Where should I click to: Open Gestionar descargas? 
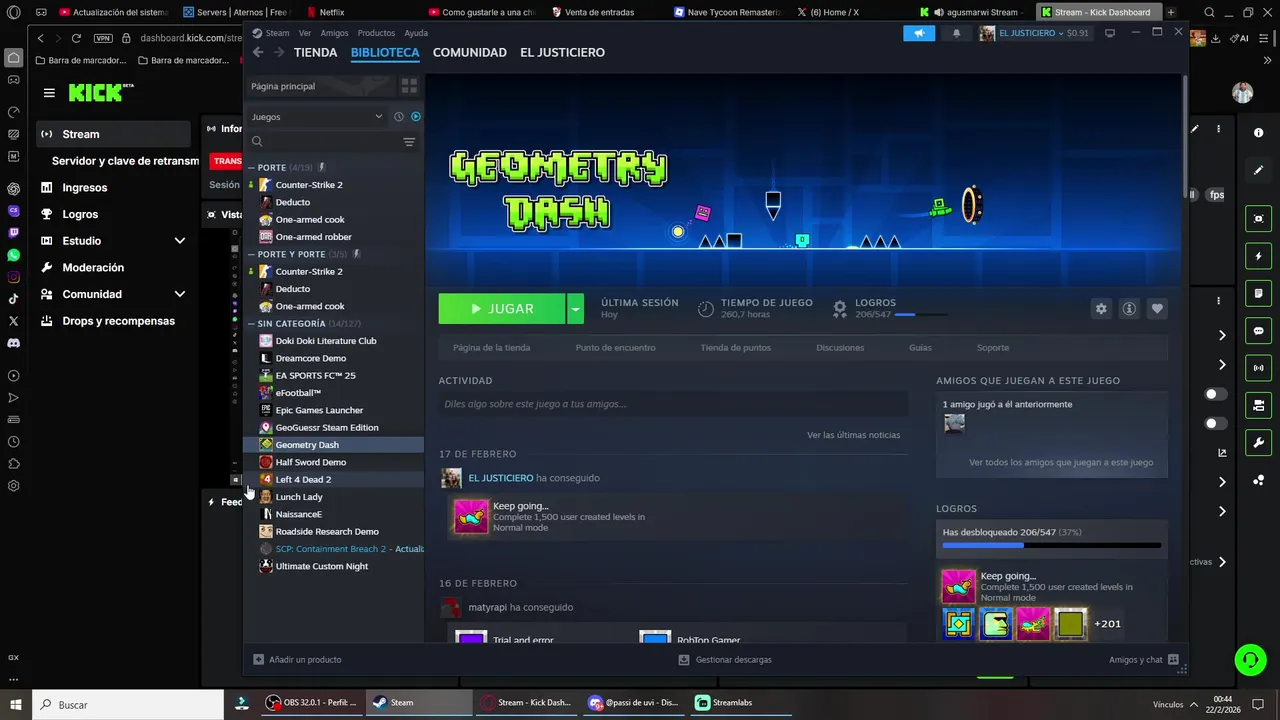pyautogui.click(x=725, y=659)
